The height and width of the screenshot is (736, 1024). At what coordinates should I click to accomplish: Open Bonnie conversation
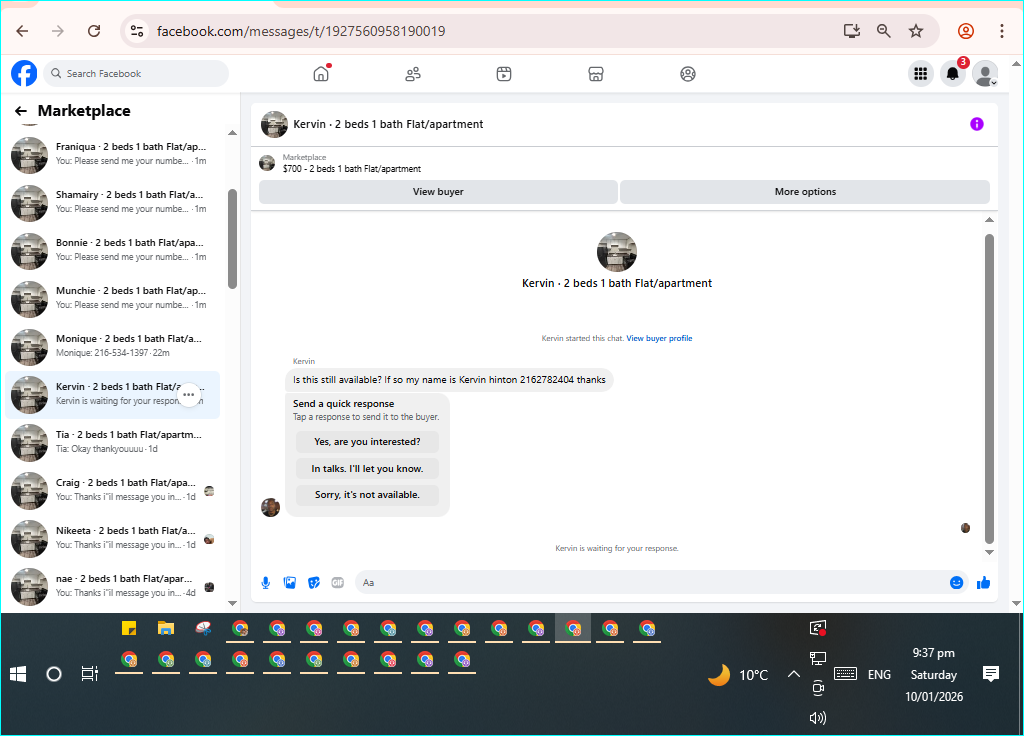[112, 250]
